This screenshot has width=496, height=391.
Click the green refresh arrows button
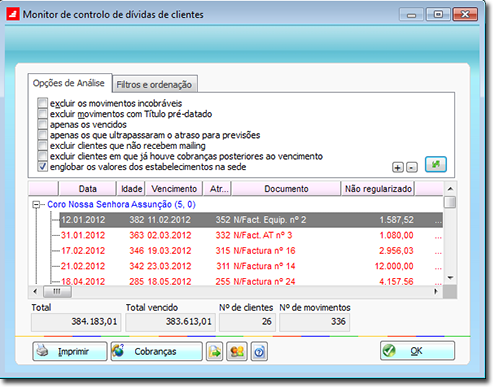point(436,164)
